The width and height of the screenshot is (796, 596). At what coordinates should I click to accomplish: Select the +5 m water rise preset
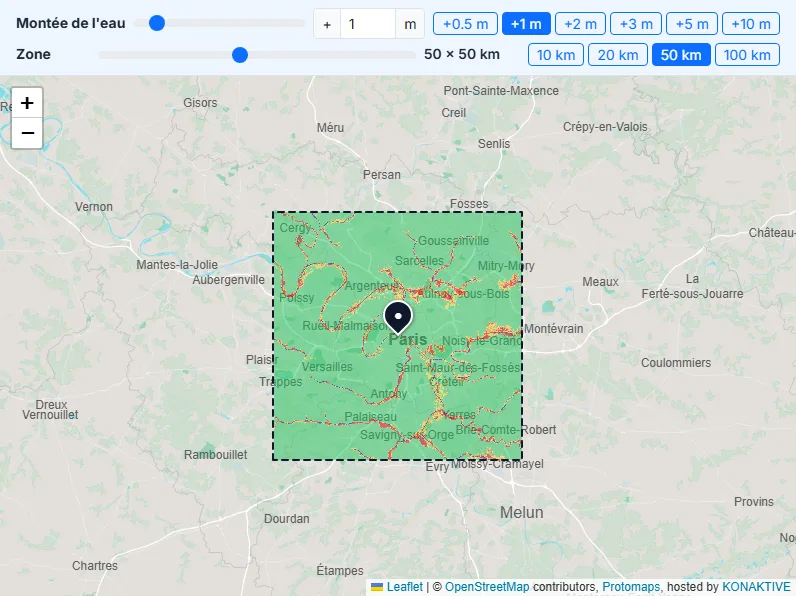[x=691, y=24]
